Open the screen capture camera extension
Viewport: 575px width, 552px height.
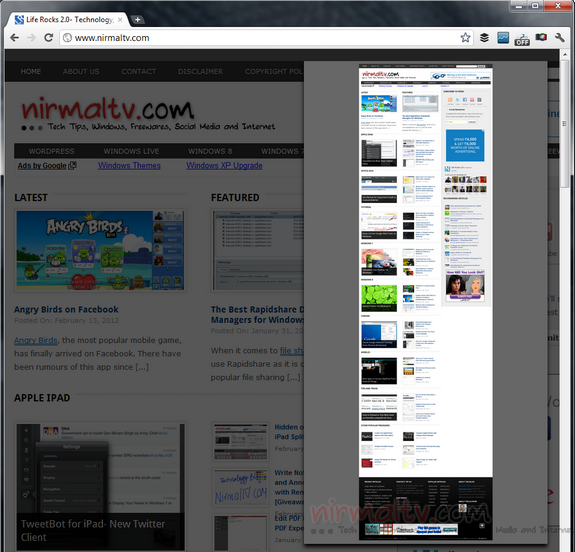[541, 37]
